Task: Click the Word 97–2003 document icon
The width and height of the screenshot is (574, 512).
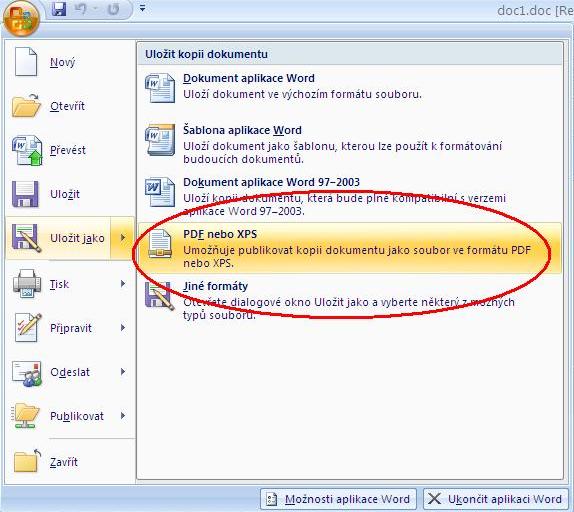Action: pos(160,192)
